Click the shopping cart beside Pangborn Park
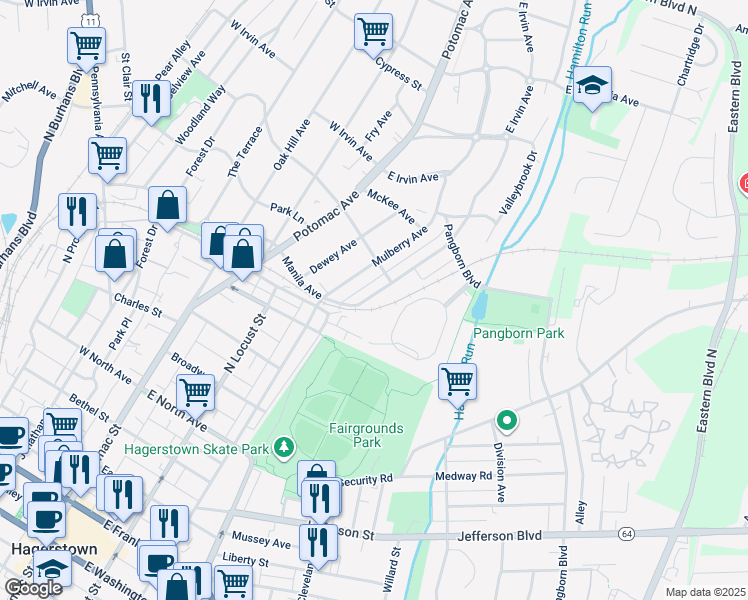Viewport: 748px width, 600px height. (457, 380)
